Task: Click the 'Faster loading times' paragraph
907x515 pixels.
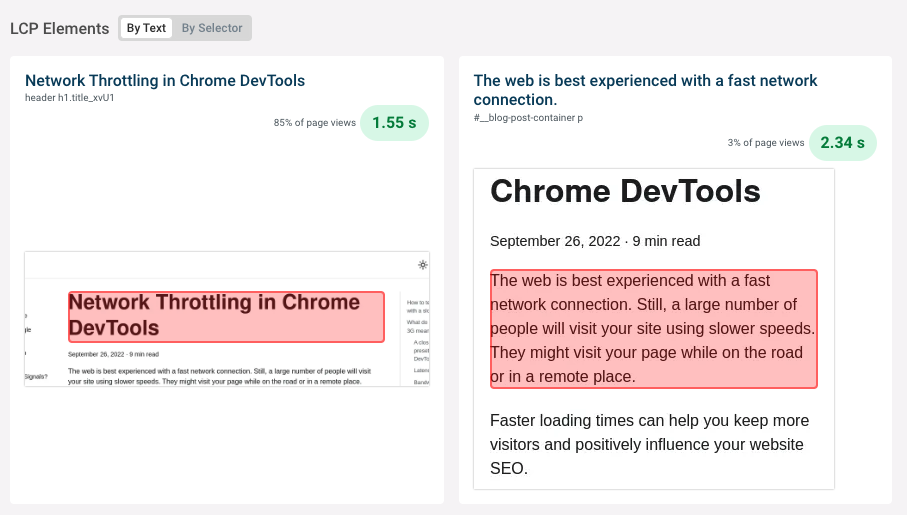Action: [x=650, y=444]
